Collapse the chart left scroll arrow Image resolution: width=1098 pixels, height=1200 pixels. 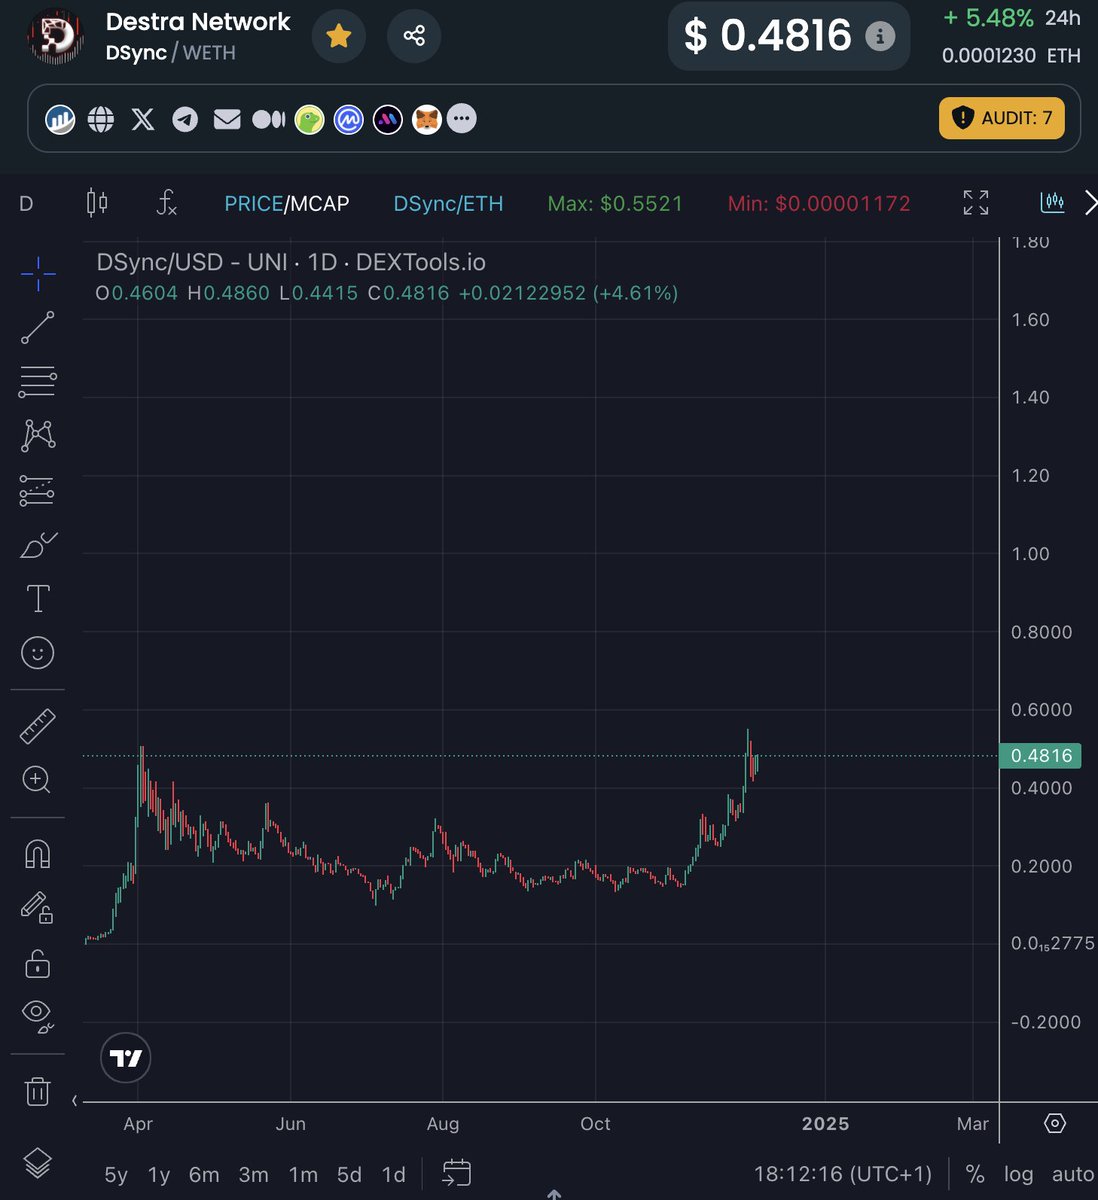75,1101
